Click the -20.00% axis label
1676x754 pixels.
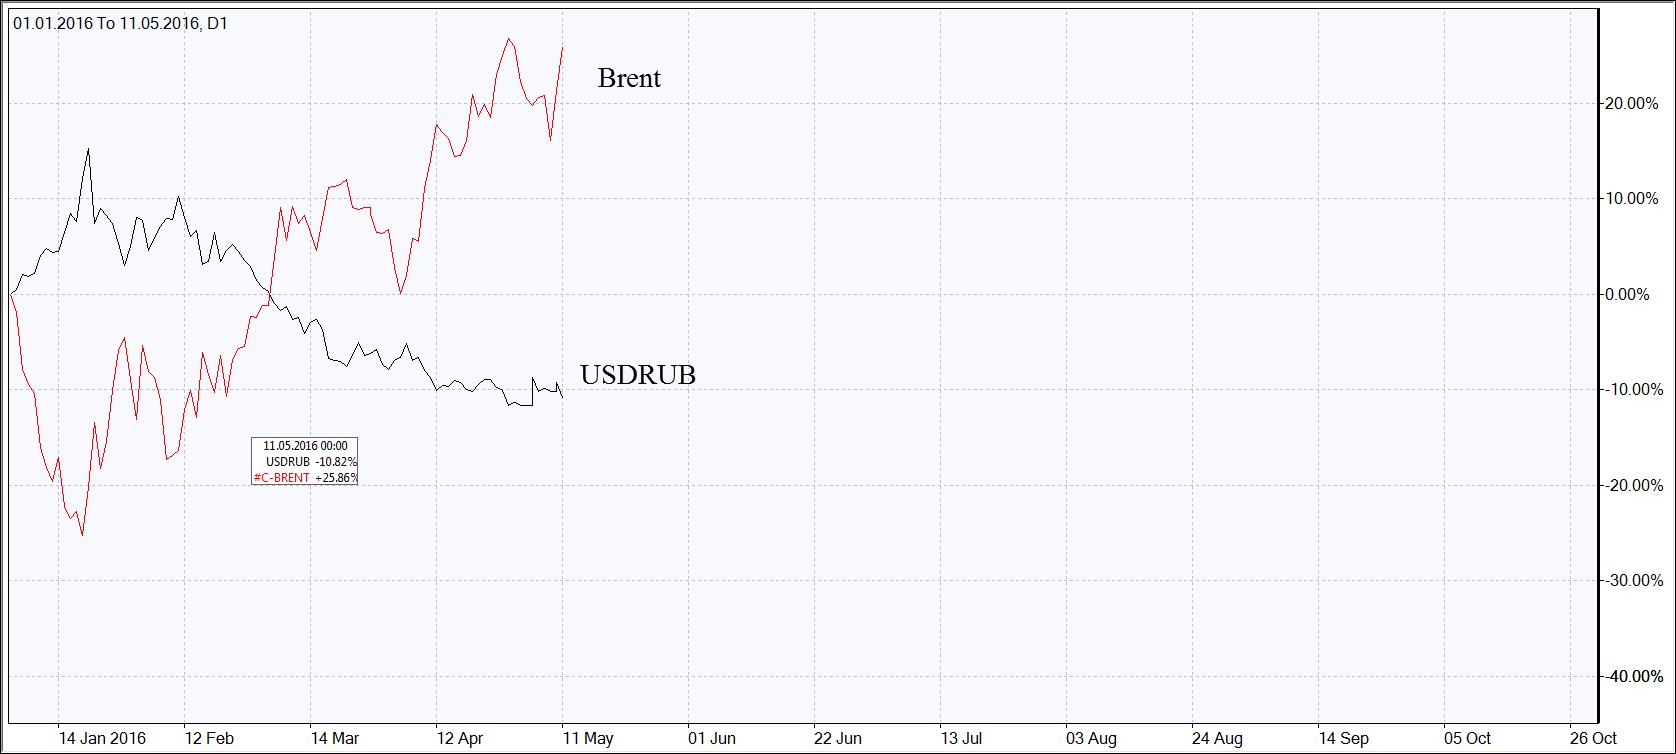click(x=1636, y=486)
